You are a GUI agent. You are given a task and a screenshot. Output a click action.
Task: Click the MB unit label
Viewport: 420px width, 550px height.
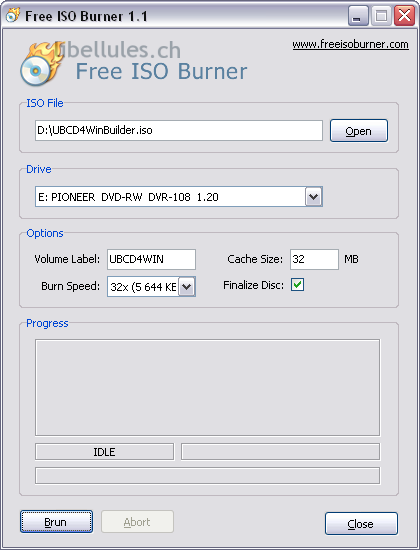point(351,259)
